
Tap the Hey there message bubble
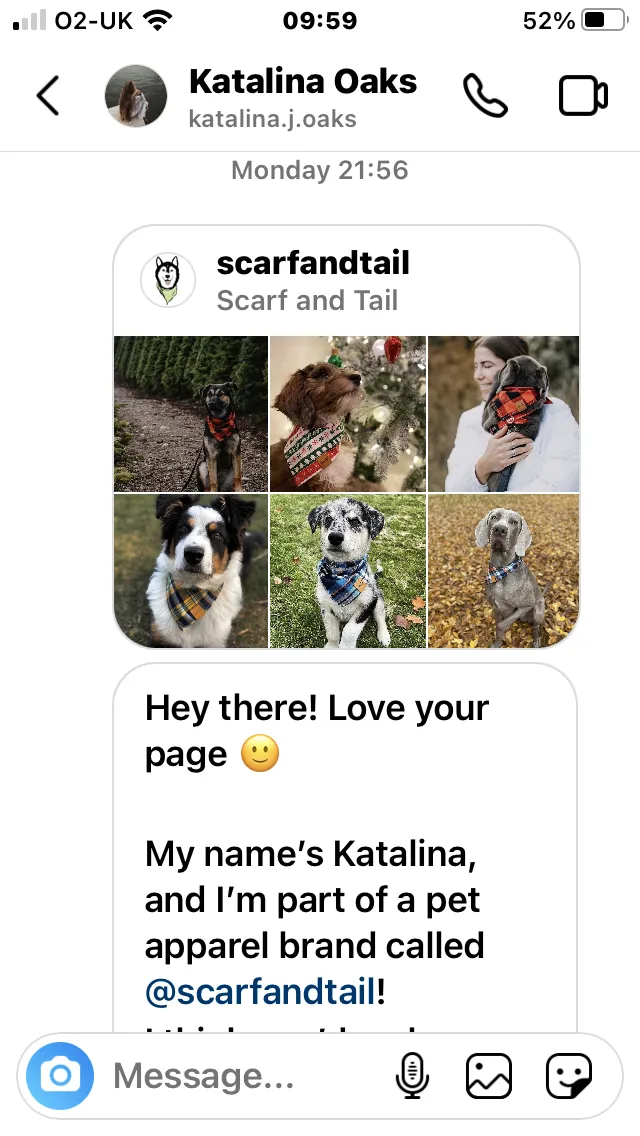point(345,848)
